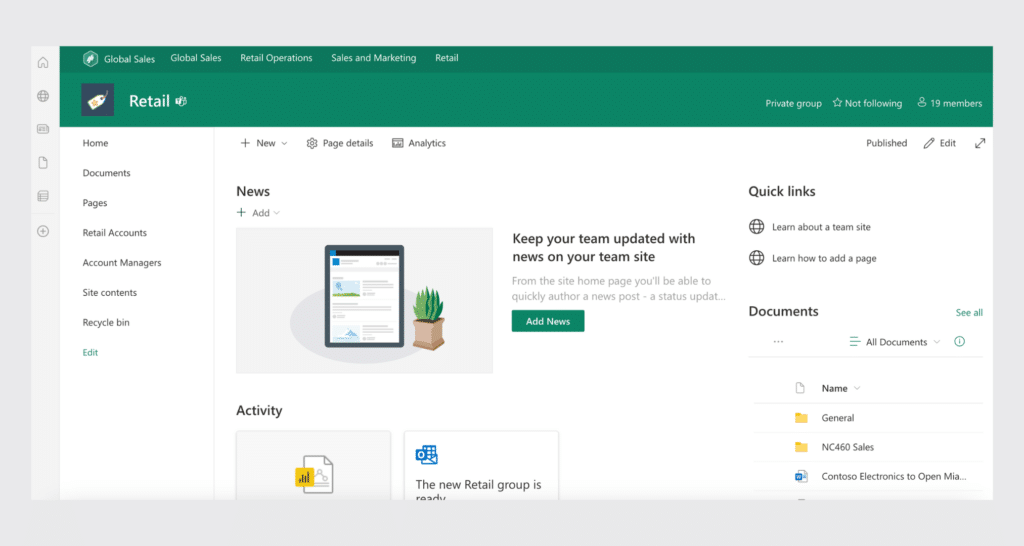Go to Pages in left navigation
The image size is (1024, 546).
(x=95, y=203)
